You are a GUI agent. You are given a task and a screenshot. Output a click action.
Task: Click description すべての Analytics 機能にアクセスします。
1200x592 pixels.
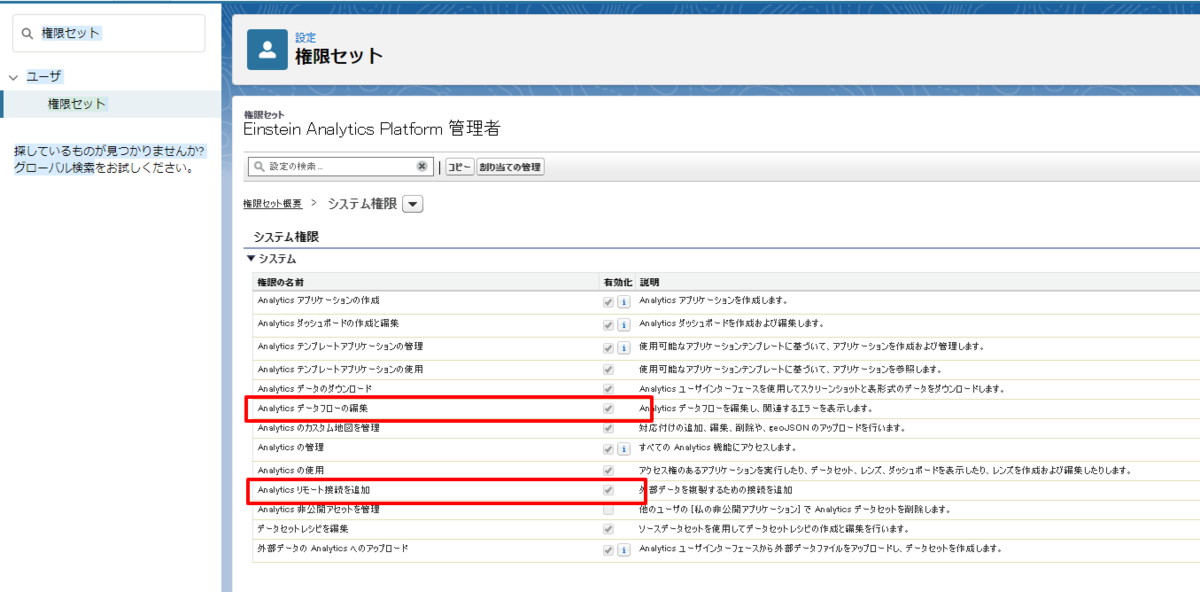718,448
